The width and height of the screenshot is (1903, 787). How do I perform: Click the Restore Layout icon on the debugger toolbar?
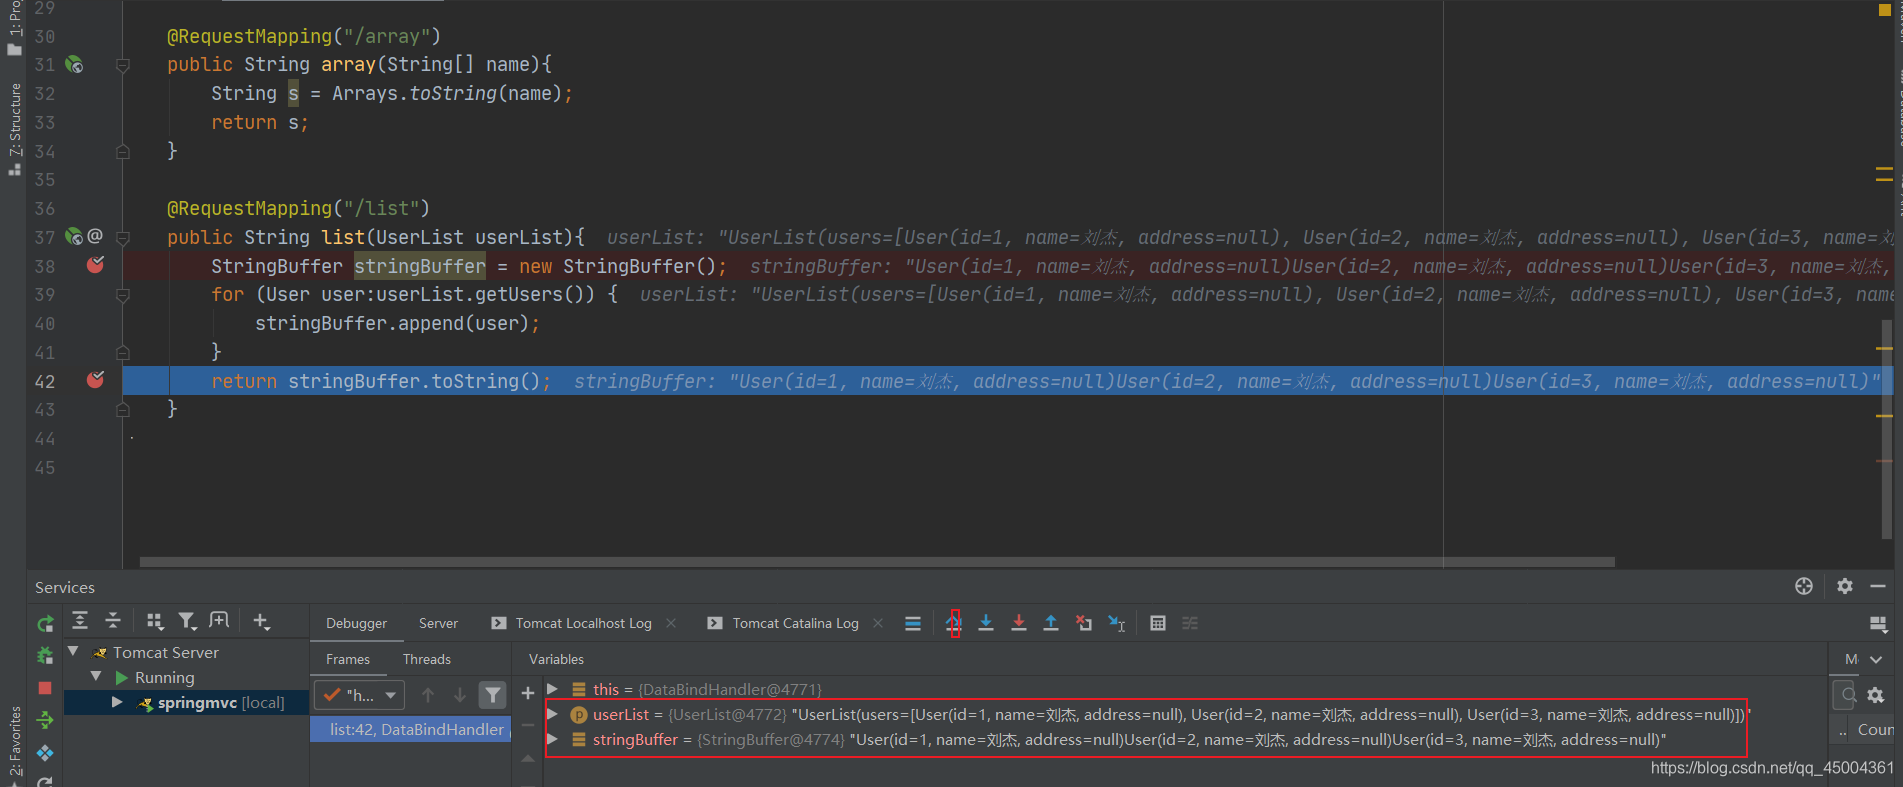(1878, 624)
